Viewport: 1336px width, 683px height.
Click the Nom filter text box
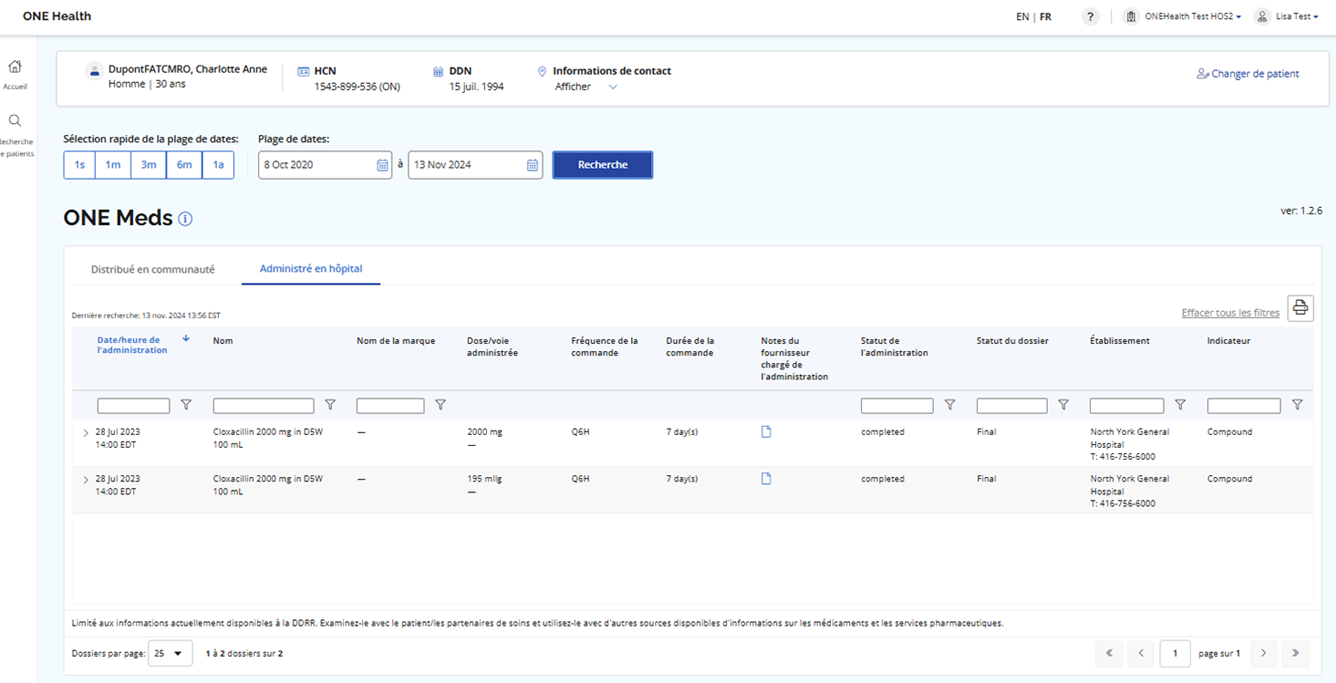[x=263, y=406]
